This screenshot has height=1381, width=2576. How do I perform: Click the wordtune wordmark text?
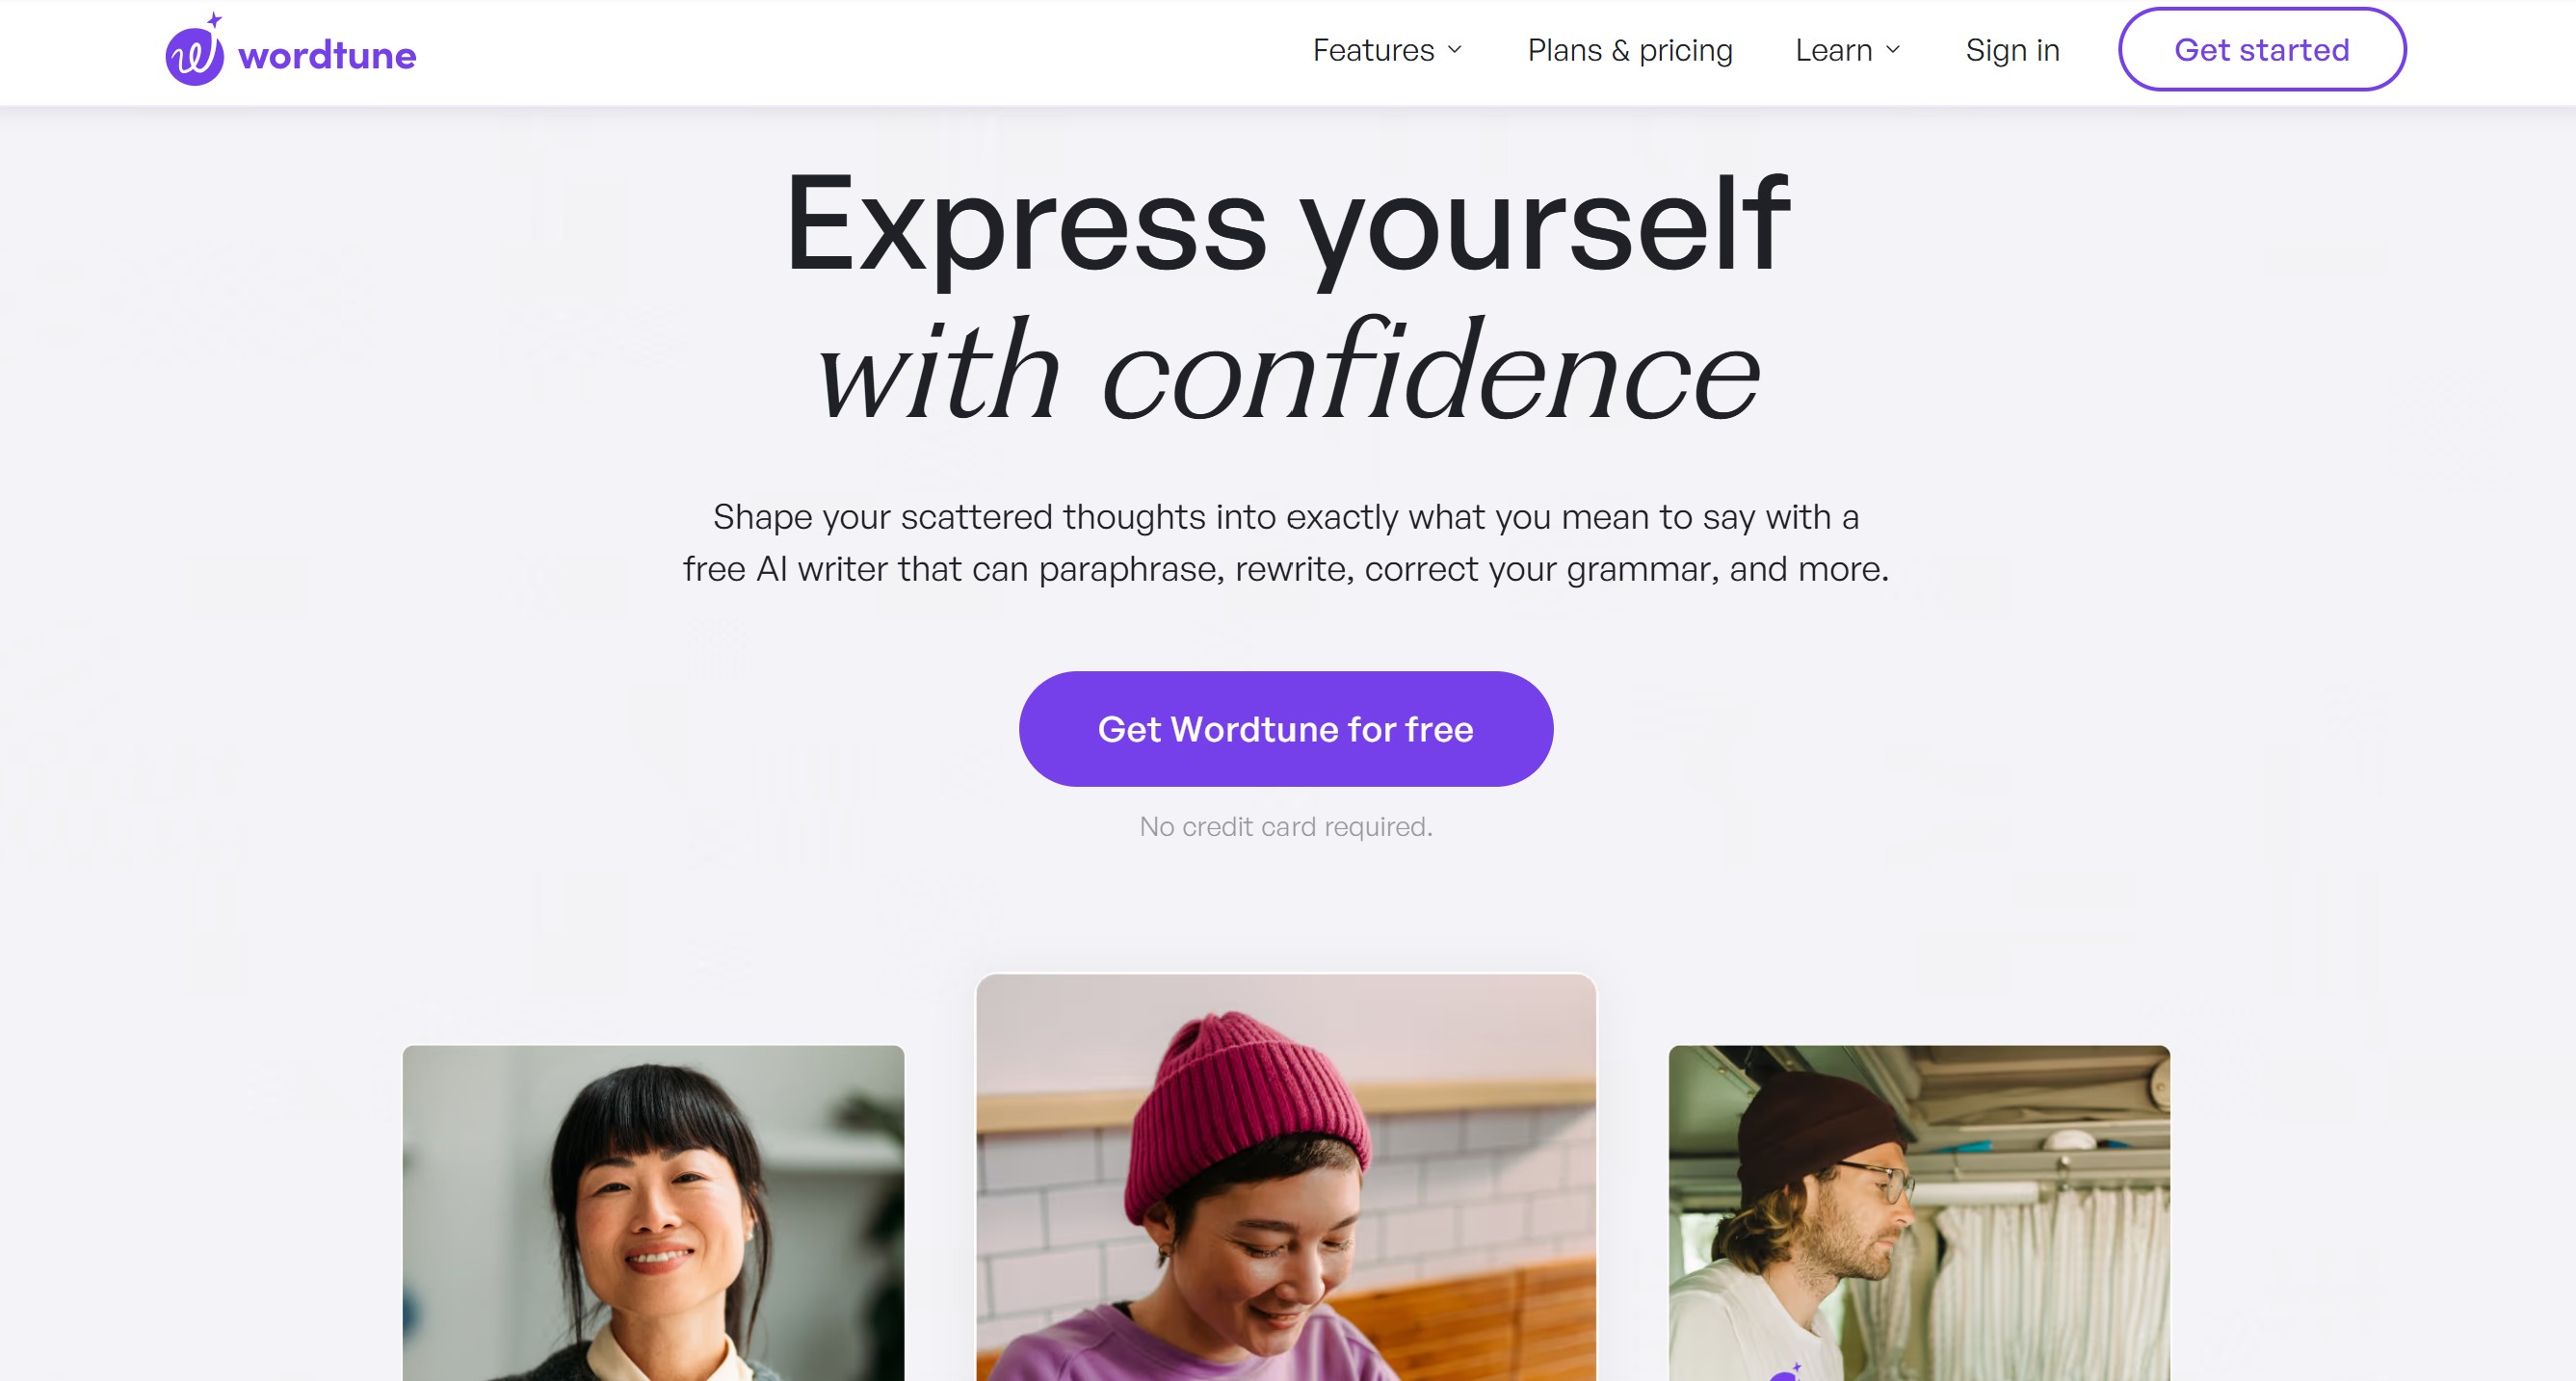point(327,56)
